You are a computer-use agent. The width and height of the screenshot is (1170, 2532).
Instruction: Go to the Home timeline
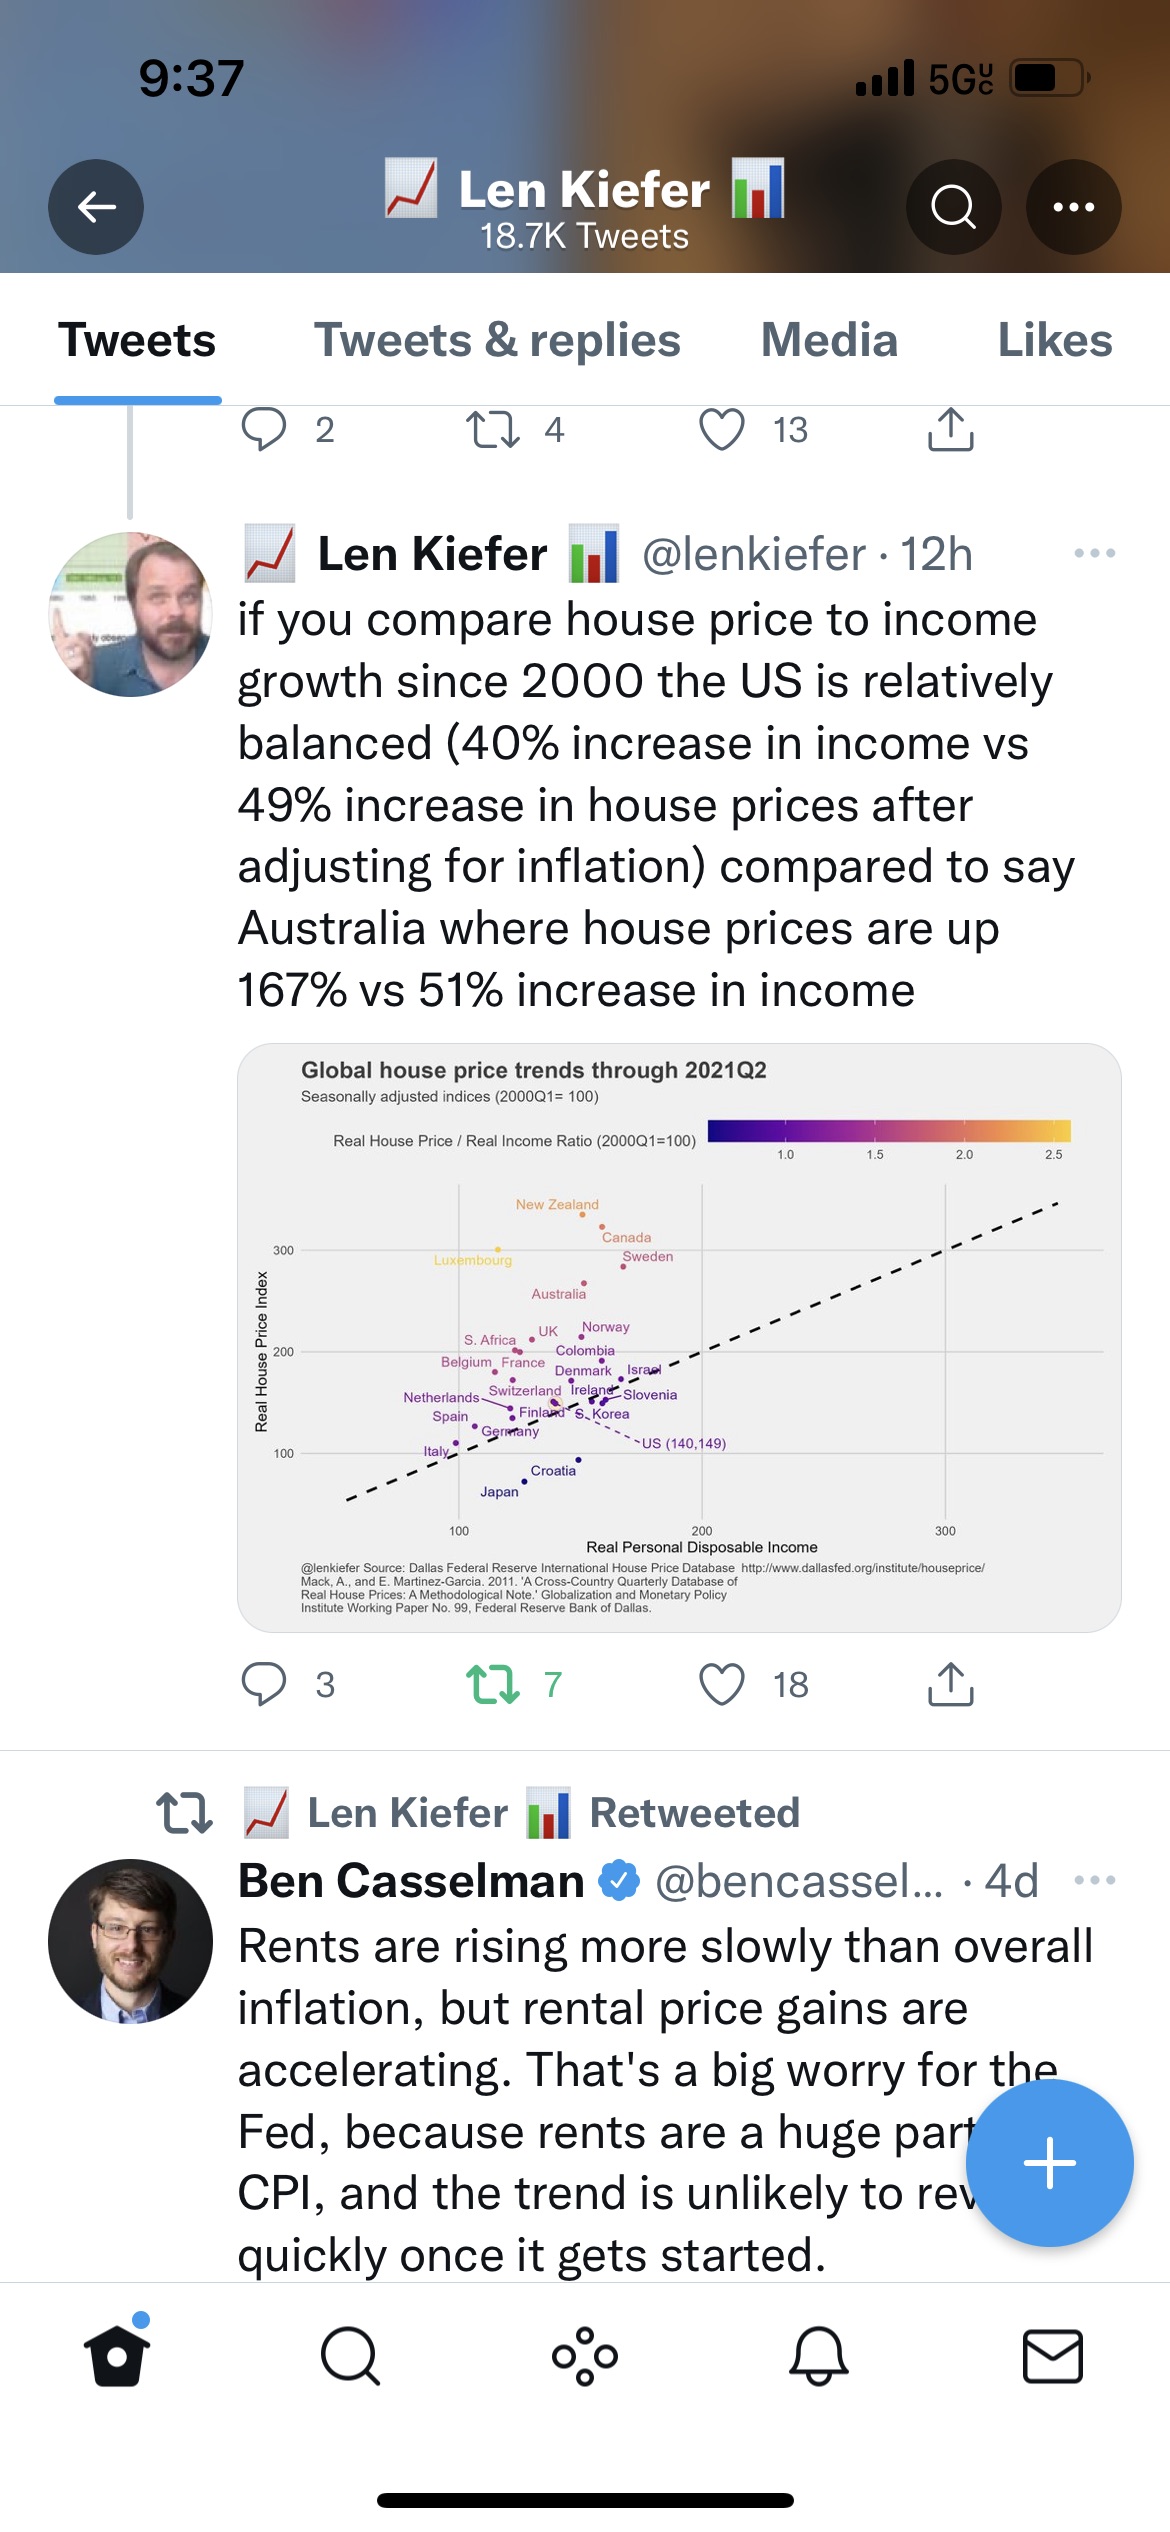click(117, 2356)
